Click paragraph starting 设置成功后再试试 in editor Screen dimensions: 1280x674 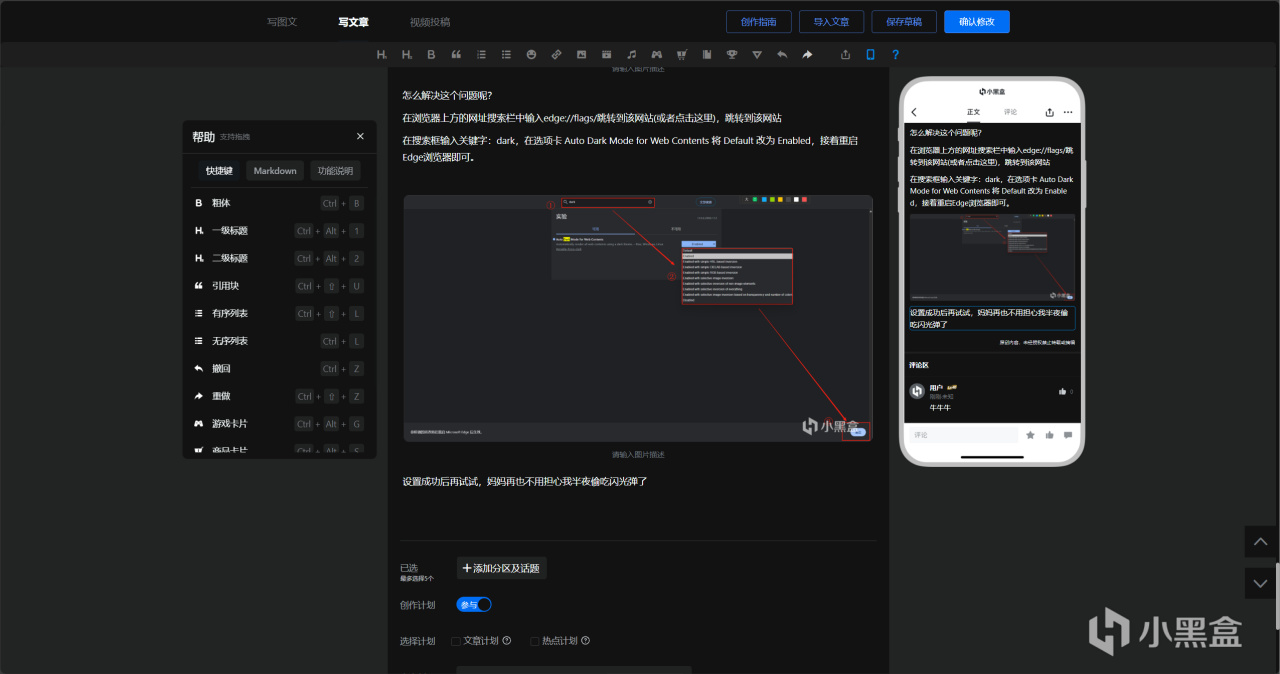tap(525, 481)
